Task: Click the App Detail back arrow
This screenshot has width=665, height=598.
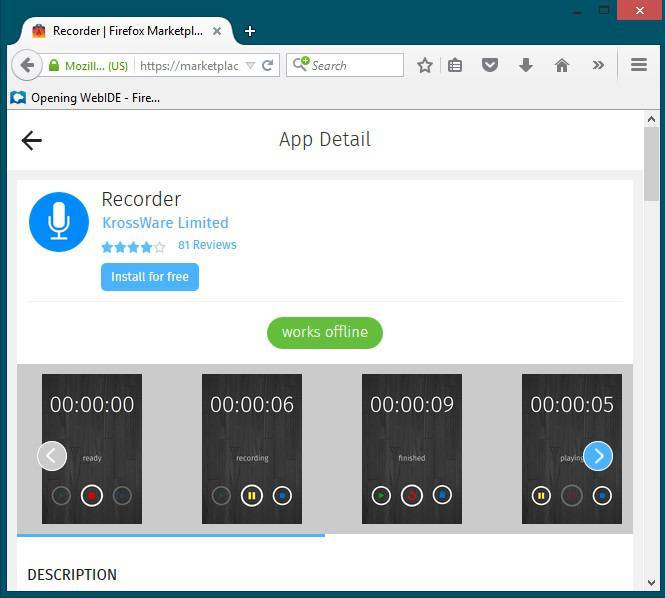Action: [x=31, y=141]
